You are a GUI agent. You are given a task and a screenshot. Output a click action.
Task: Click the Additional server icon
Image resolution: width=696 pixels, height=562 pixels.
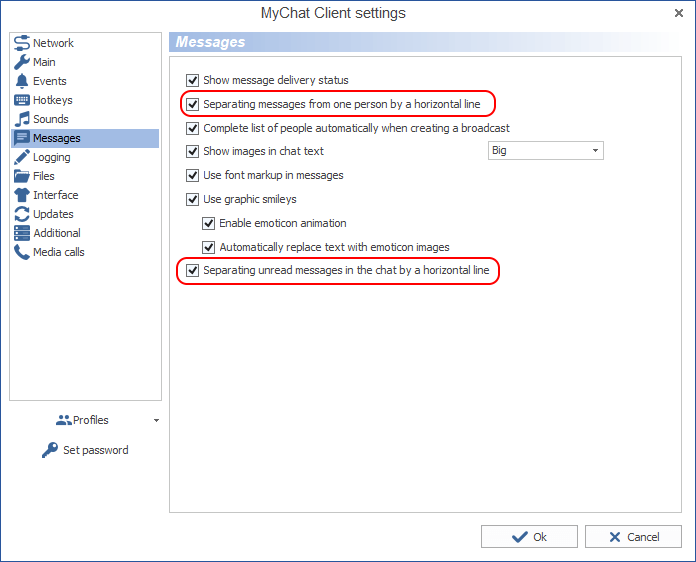[x=21, y=233]
